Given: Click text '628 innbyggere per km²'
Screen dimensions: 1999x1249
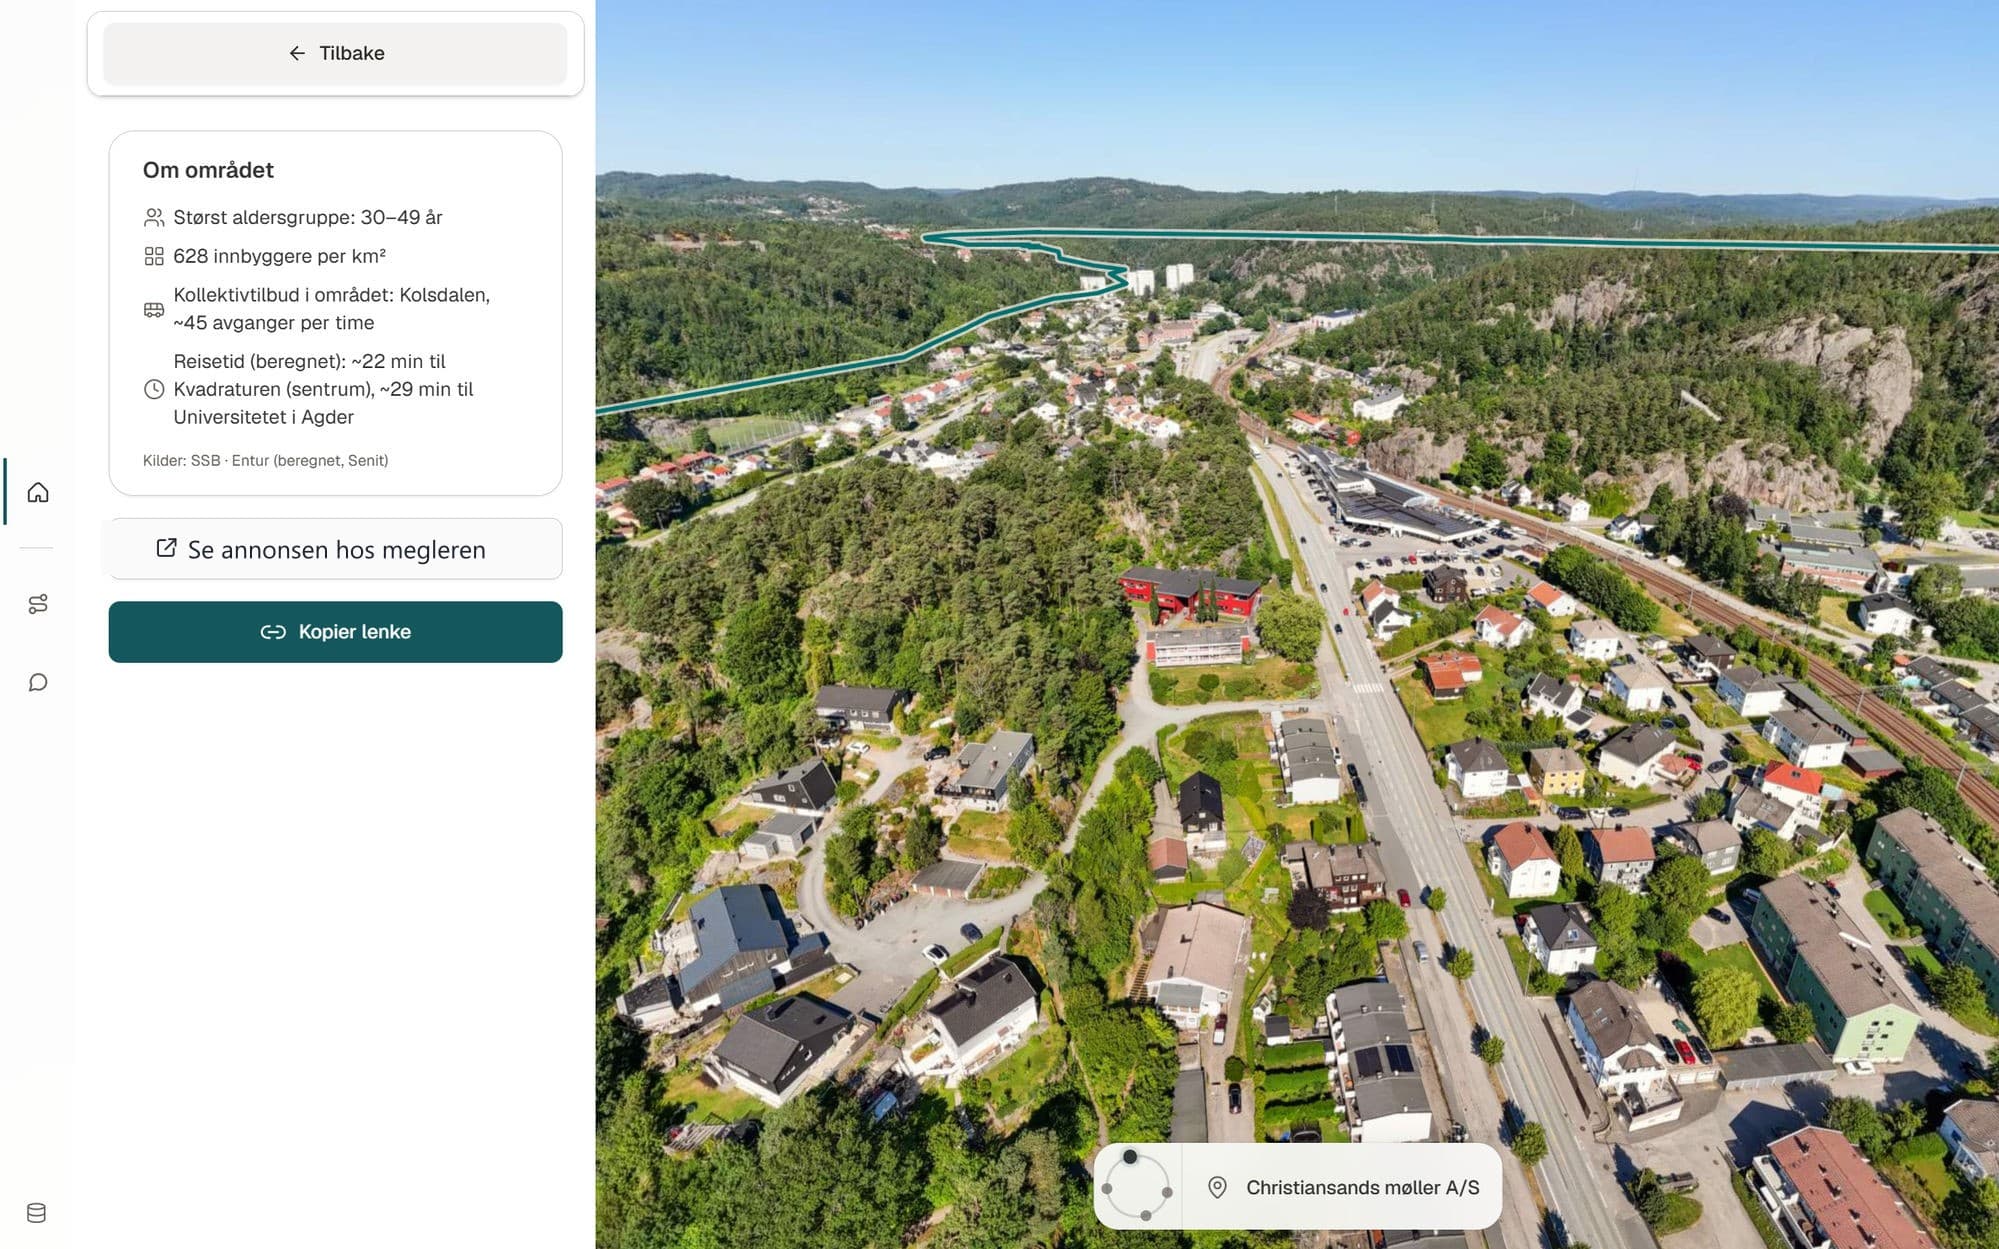Looking at the screenshot, I should click(x=280, y=256).
